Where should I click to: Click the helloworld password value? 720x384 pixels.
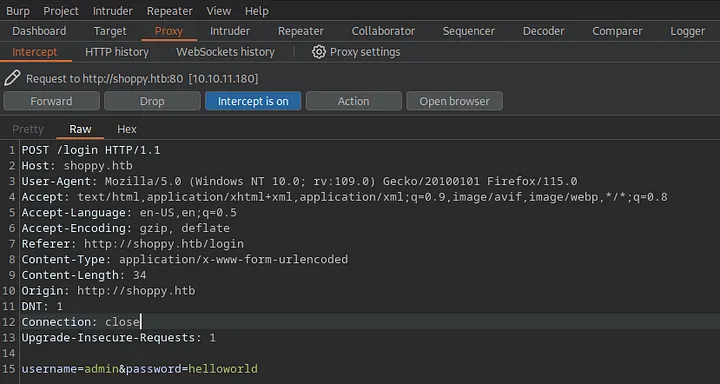(x=223, y=369)
